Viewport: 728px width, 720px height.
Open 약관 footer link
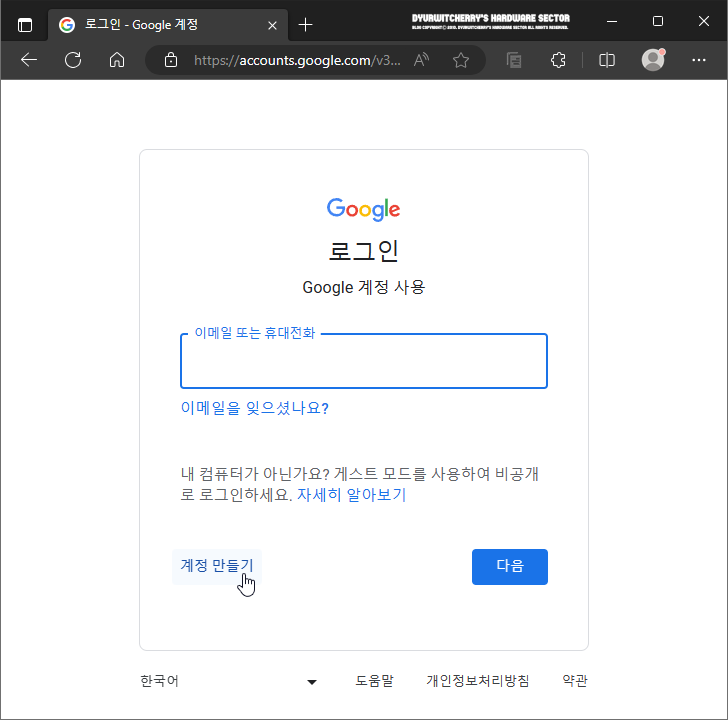point(575,681)
